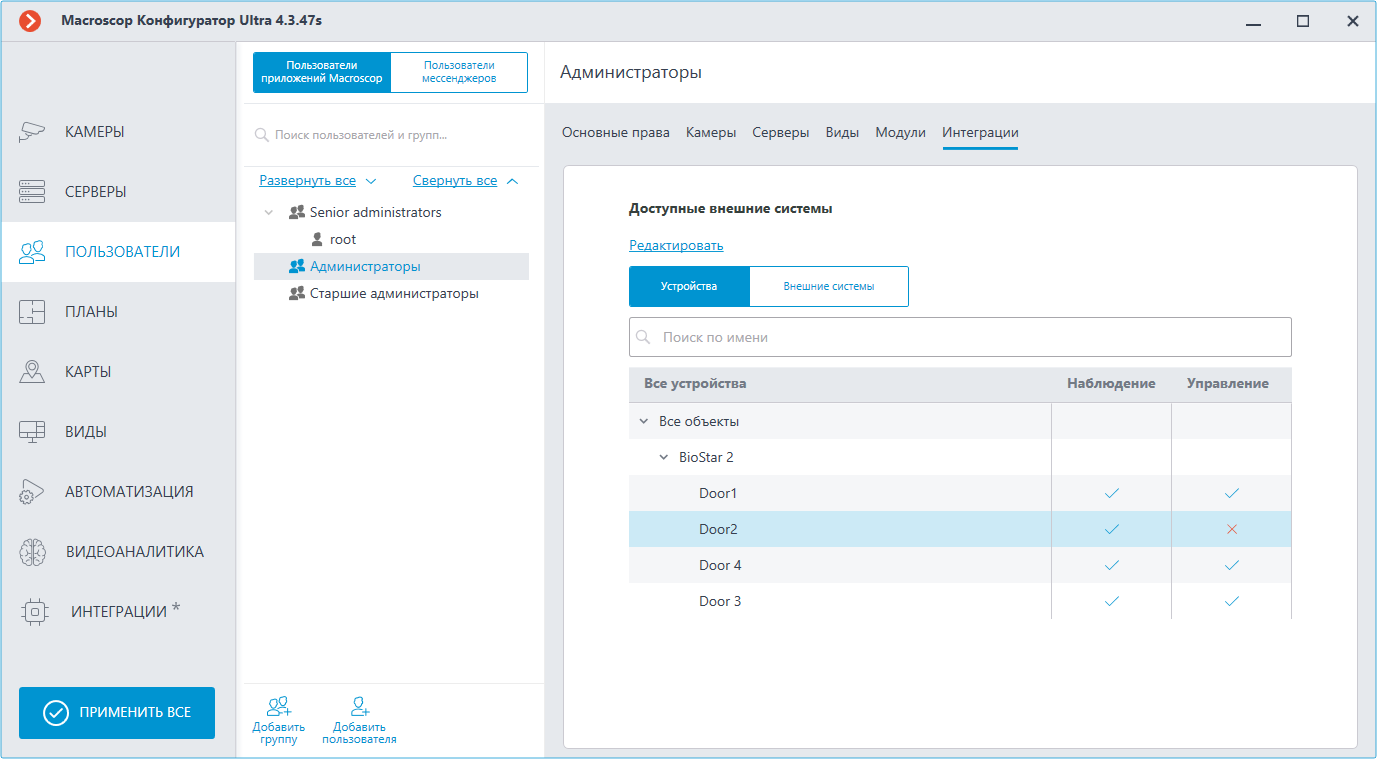
Task: Click the ПОЛЬЗОВАТЕЛИ people icon in sidebar
Action: tap(33, 252)
